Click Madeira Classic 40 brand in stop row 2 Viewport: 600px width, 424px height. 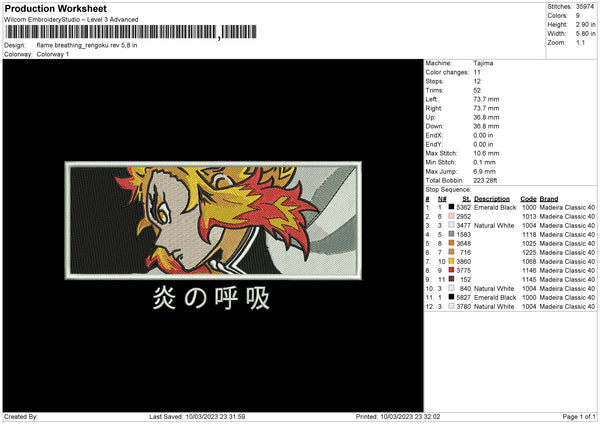click(567, 217)
